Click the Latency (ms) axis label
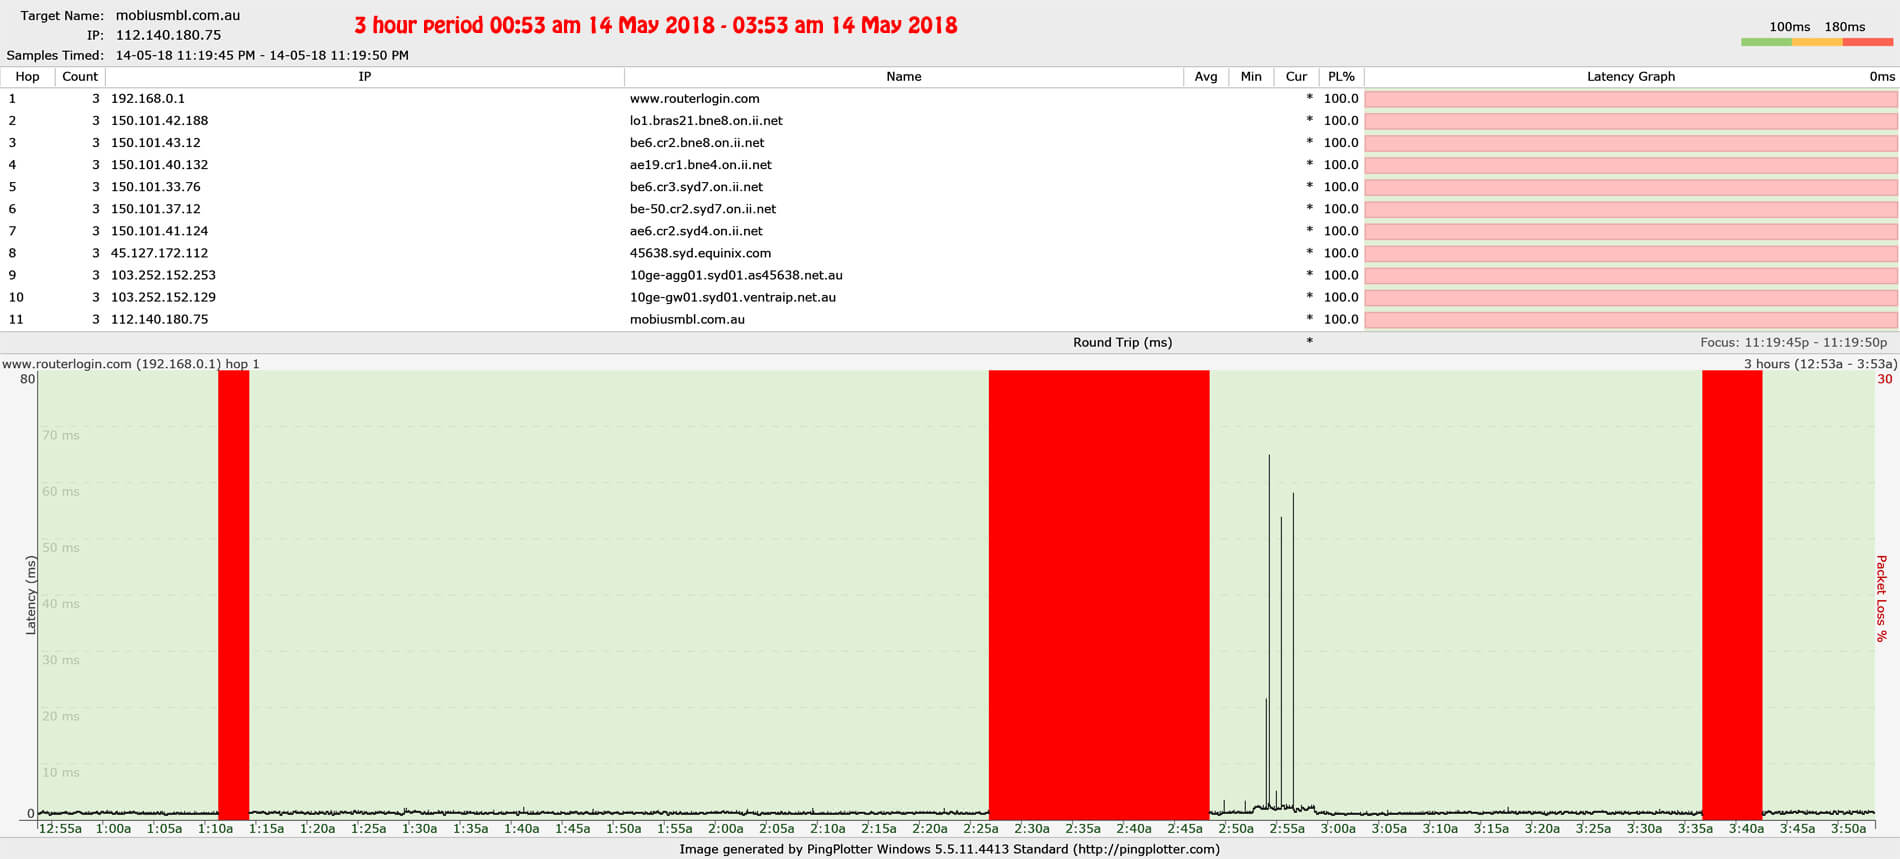This screenshot has height=859, width=1900. click(x=30, y=596)
